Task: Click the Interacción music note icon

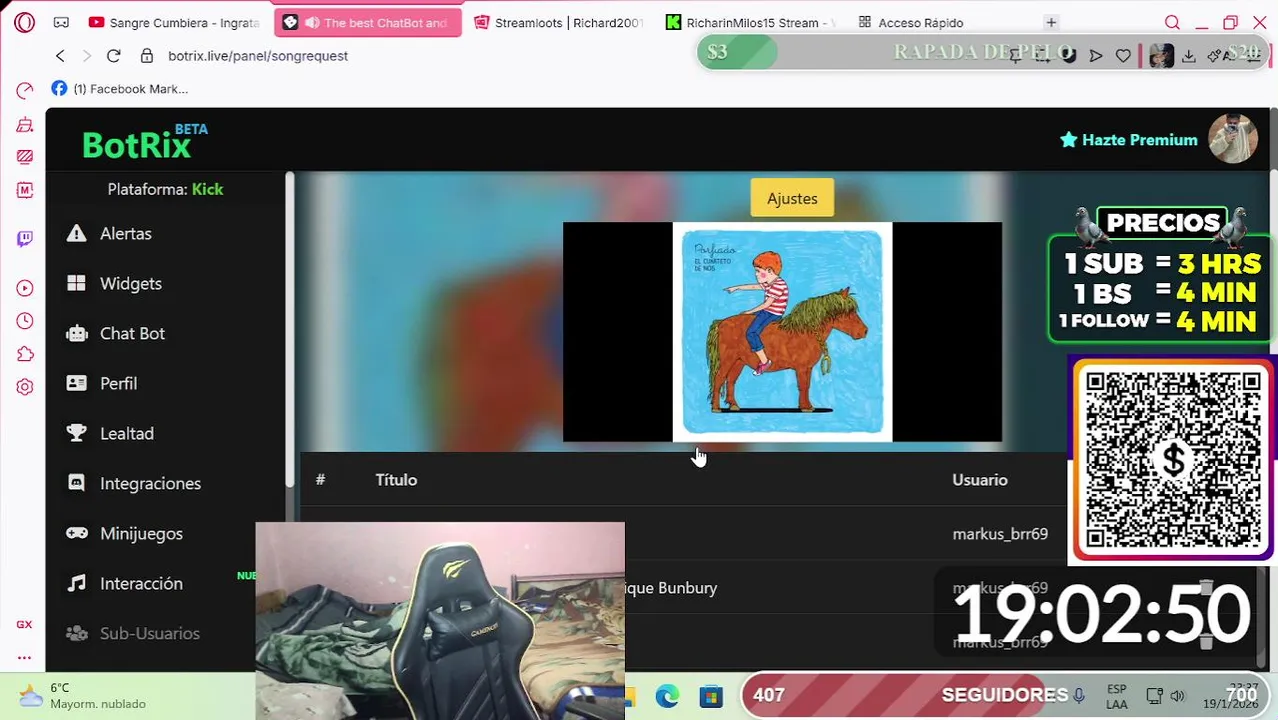Action: [x=76, y=583]
